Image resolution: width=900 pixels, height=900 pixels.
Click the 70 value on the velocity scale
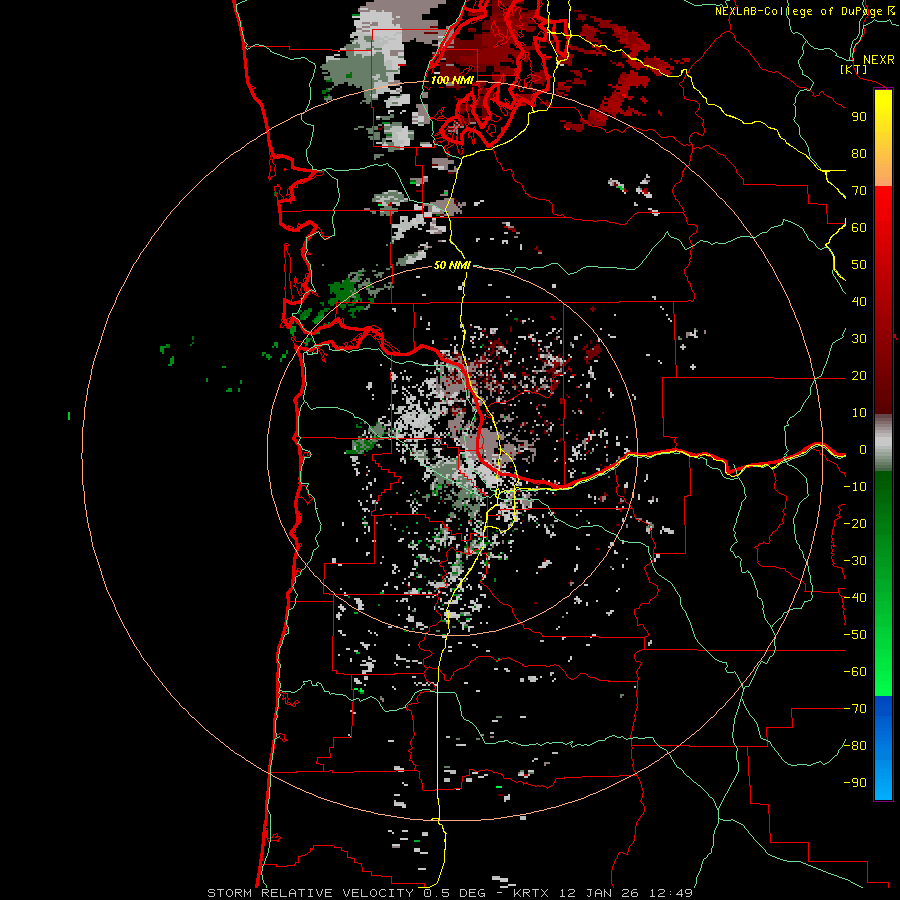click(859, 191)
